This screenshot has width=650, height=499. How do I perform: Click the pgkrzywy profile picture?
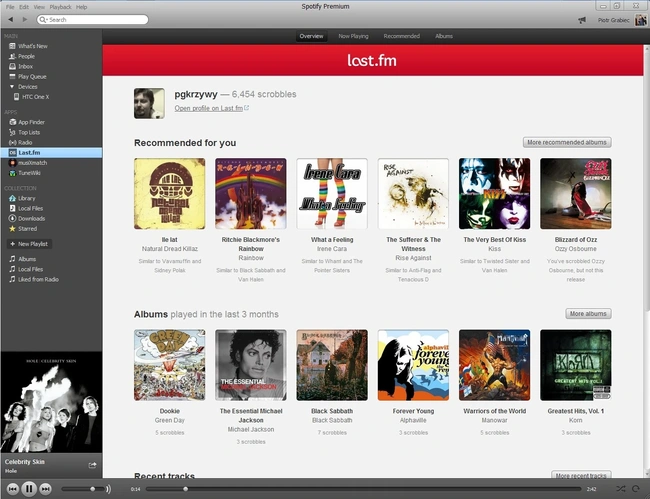[149, 103]
